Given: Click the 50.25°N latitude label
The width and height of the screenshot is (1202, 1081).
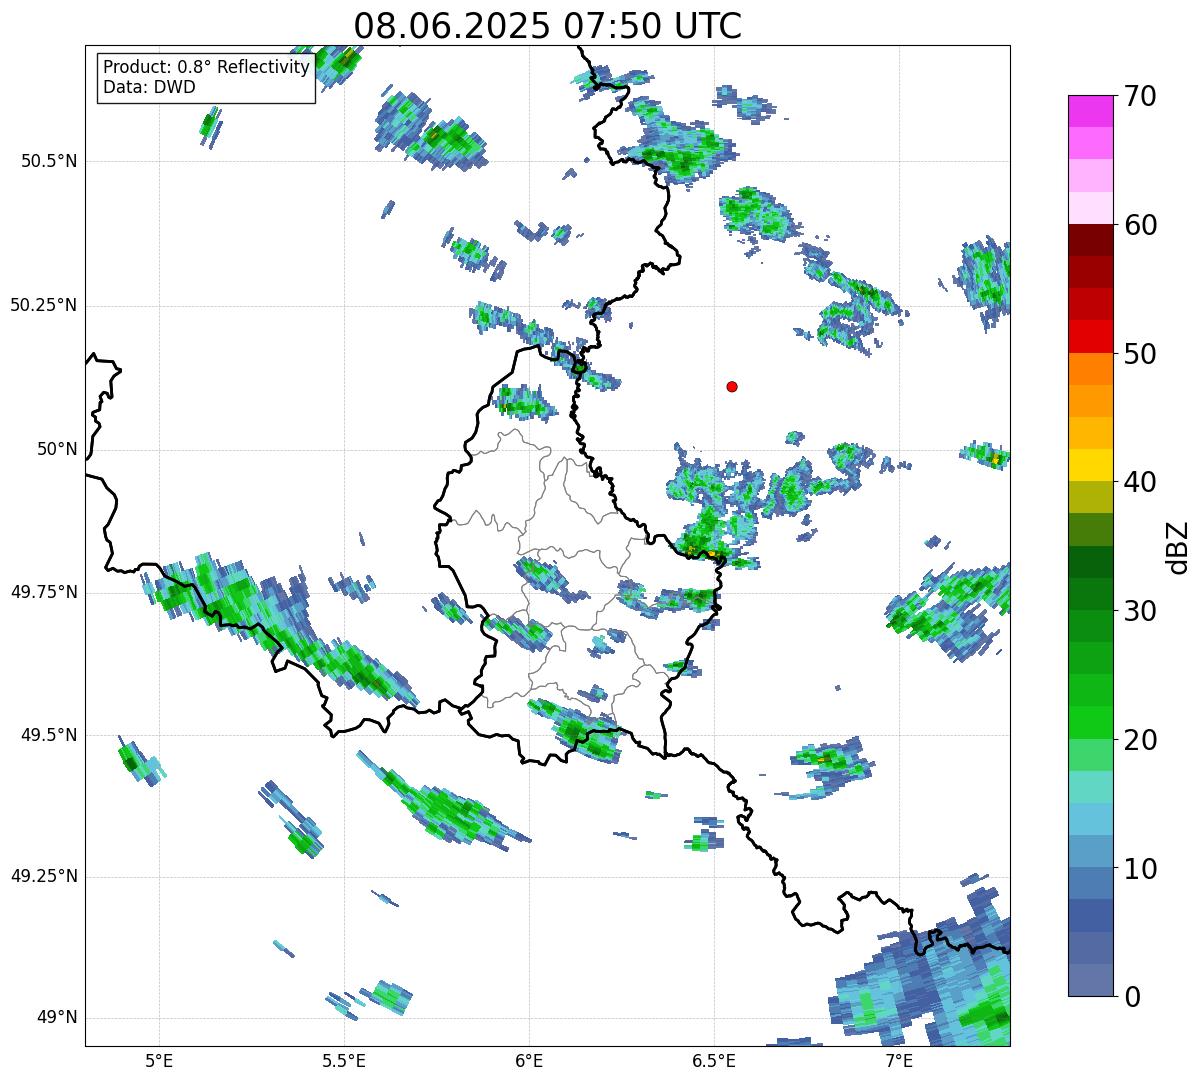Looking at the screenshot, I should point(44,305).
